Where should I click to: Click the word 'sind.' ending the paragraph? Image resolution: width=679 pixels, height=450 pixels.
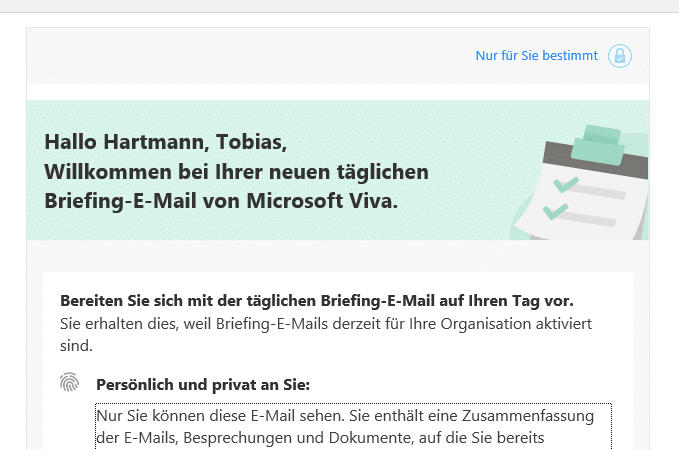(77, 347)
